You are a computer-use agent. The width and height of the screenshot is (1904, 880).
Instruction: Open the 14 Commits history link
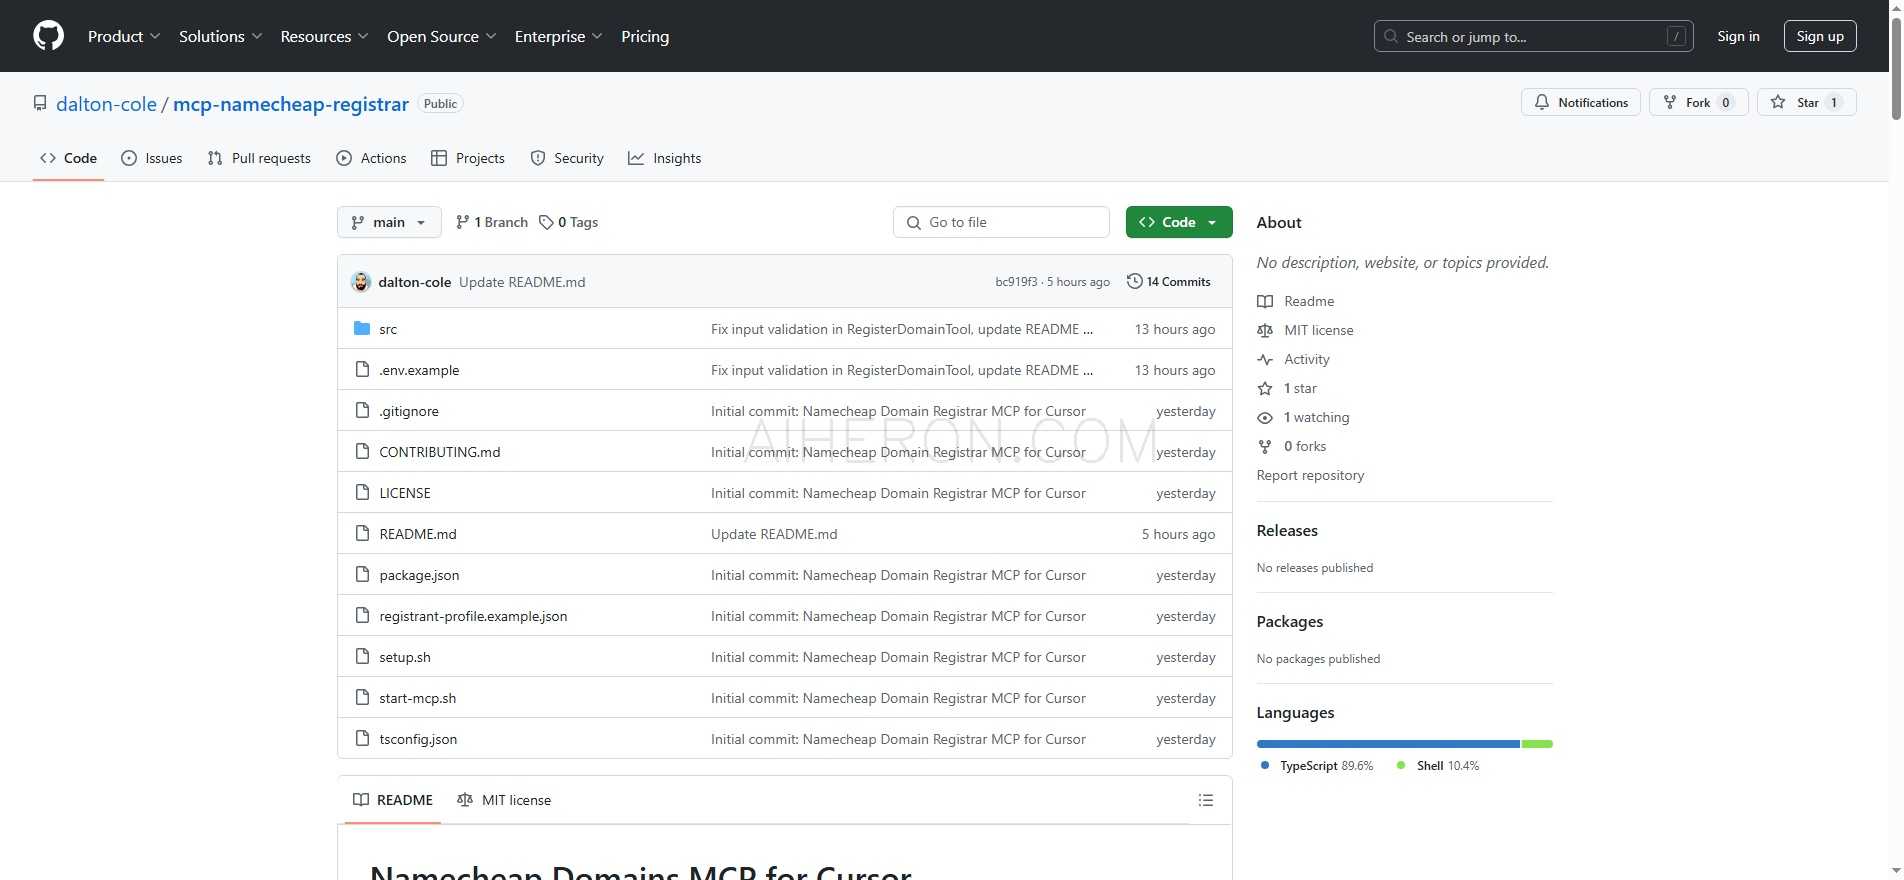tap(1168, 282)
